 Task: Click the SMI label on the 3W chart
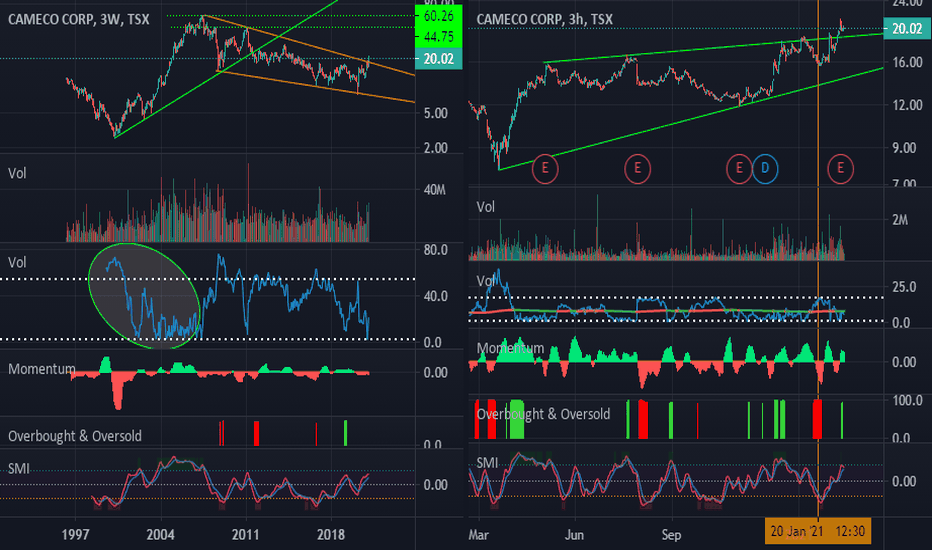[18, 469]
